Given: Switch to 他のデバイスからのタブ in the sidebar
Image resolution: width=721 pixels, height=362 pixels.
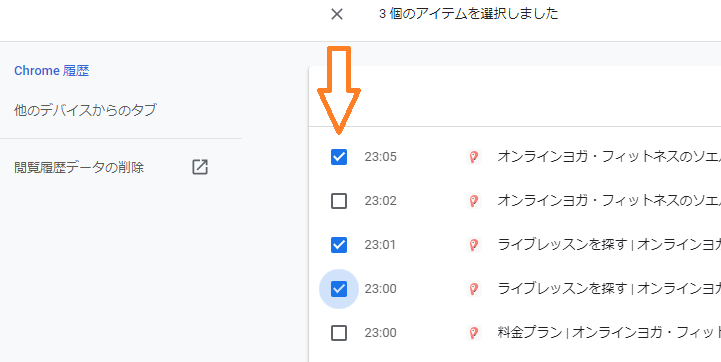Looking at the screenshot, I should (86, 110).
